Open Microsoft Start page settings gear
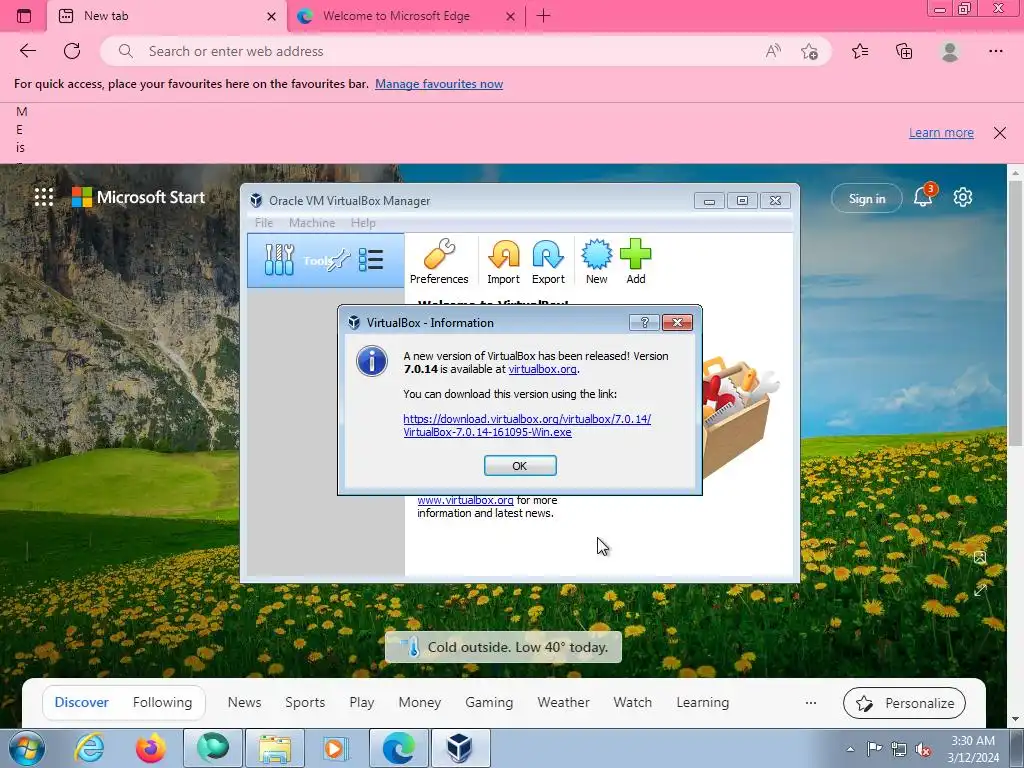The width and height of the screenshot is (1024, 768). [x=963, y=197]
